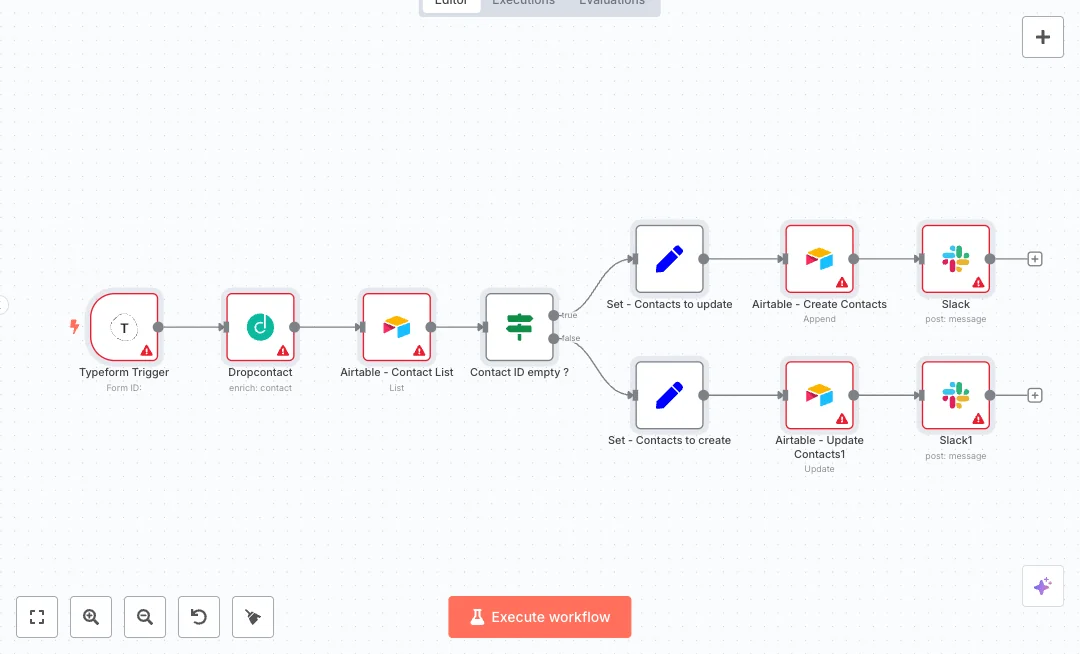Open the Contact ID empty IF node
The width and height of the screenshot is (1080, 654).
[519, 327]
